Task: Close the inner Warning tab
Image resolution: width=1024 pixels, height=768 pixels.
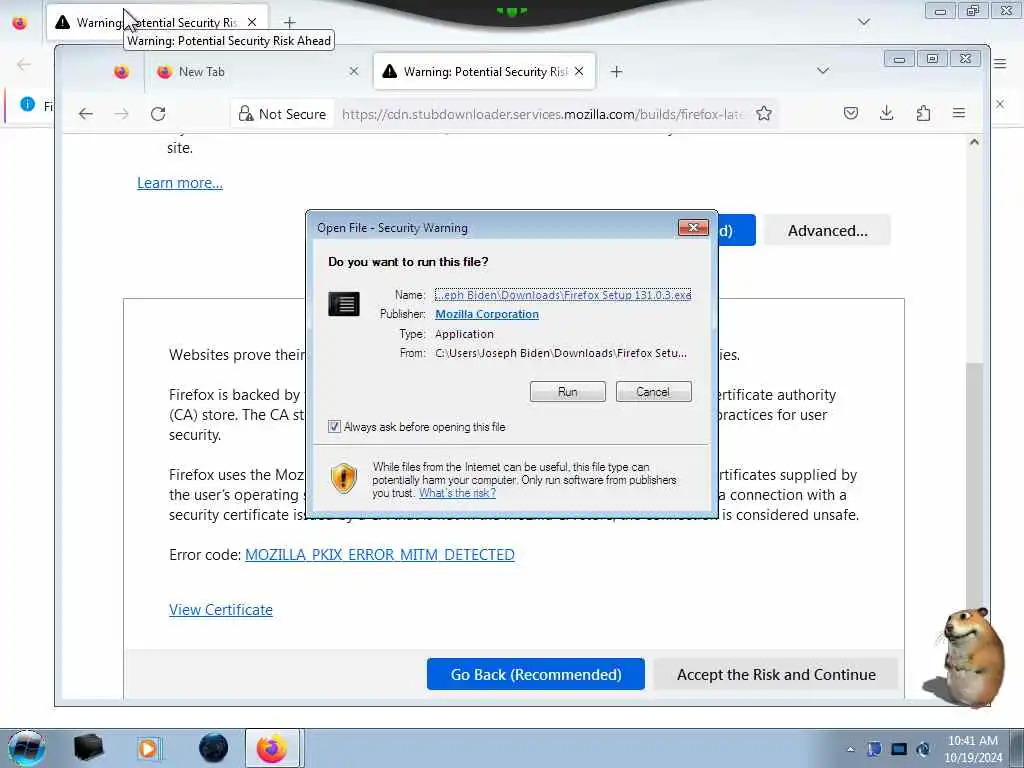Action: pos(579,71)
